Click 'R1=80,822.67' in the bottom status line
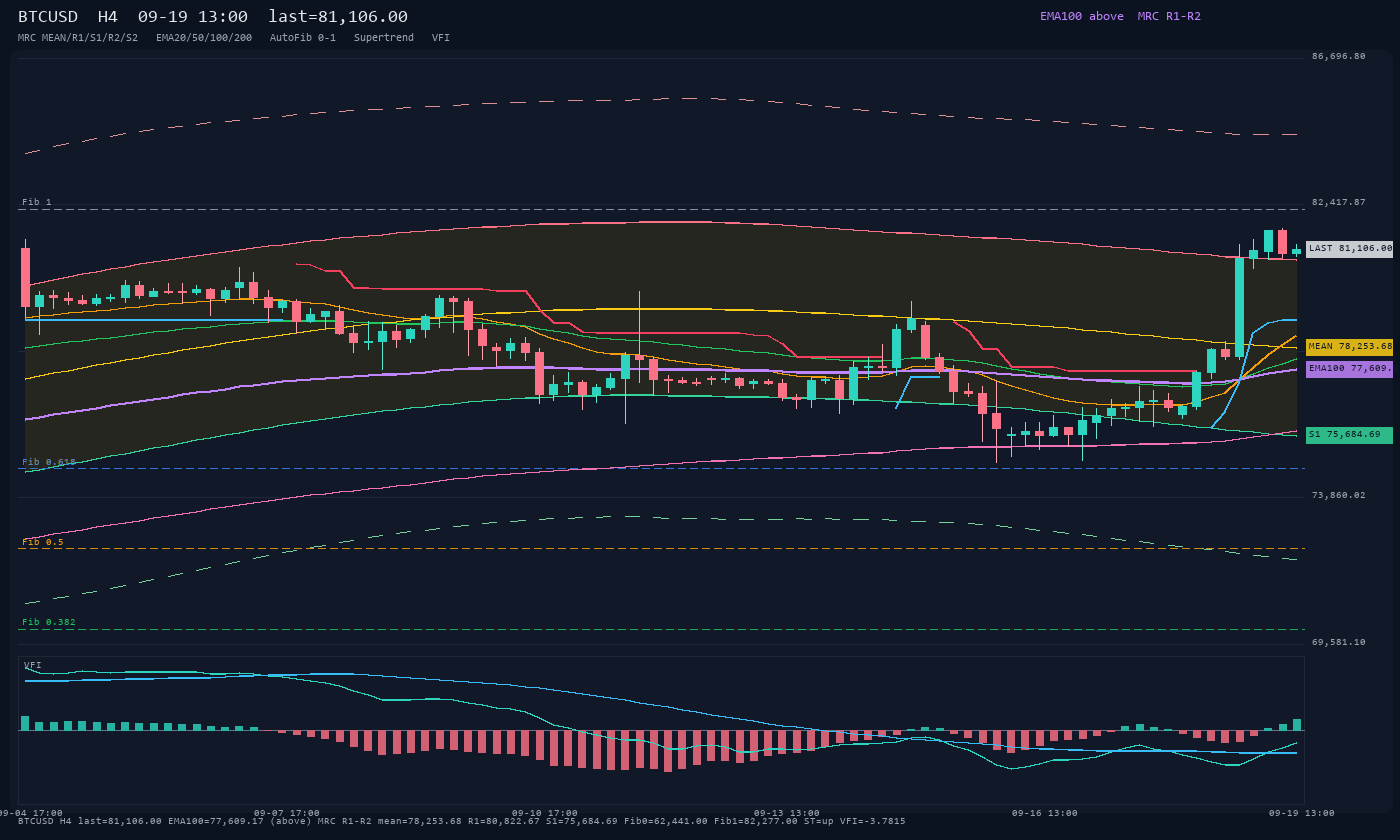Screen dimensions: 1400x840 [x=504, y=821]
